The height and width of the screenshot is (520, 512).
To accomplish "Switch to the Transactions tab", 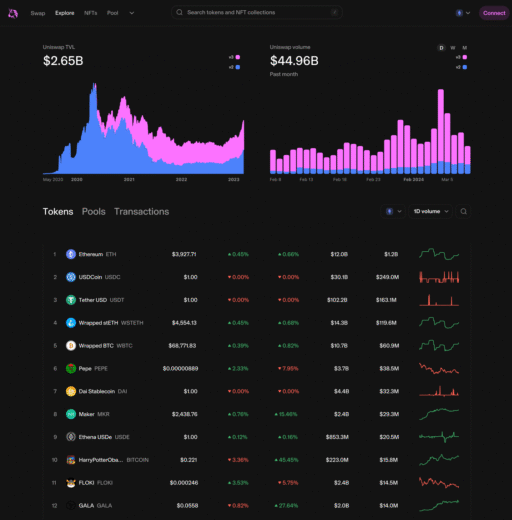I will click(142, 212).
